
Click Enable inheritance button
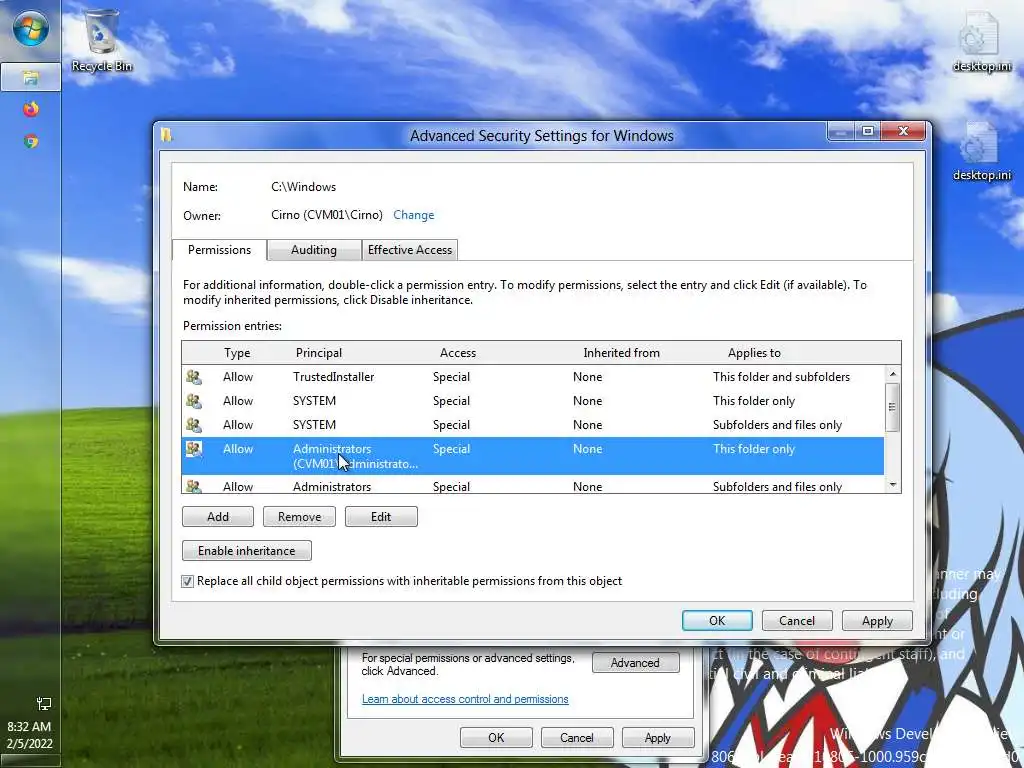(x=246, y=551)
